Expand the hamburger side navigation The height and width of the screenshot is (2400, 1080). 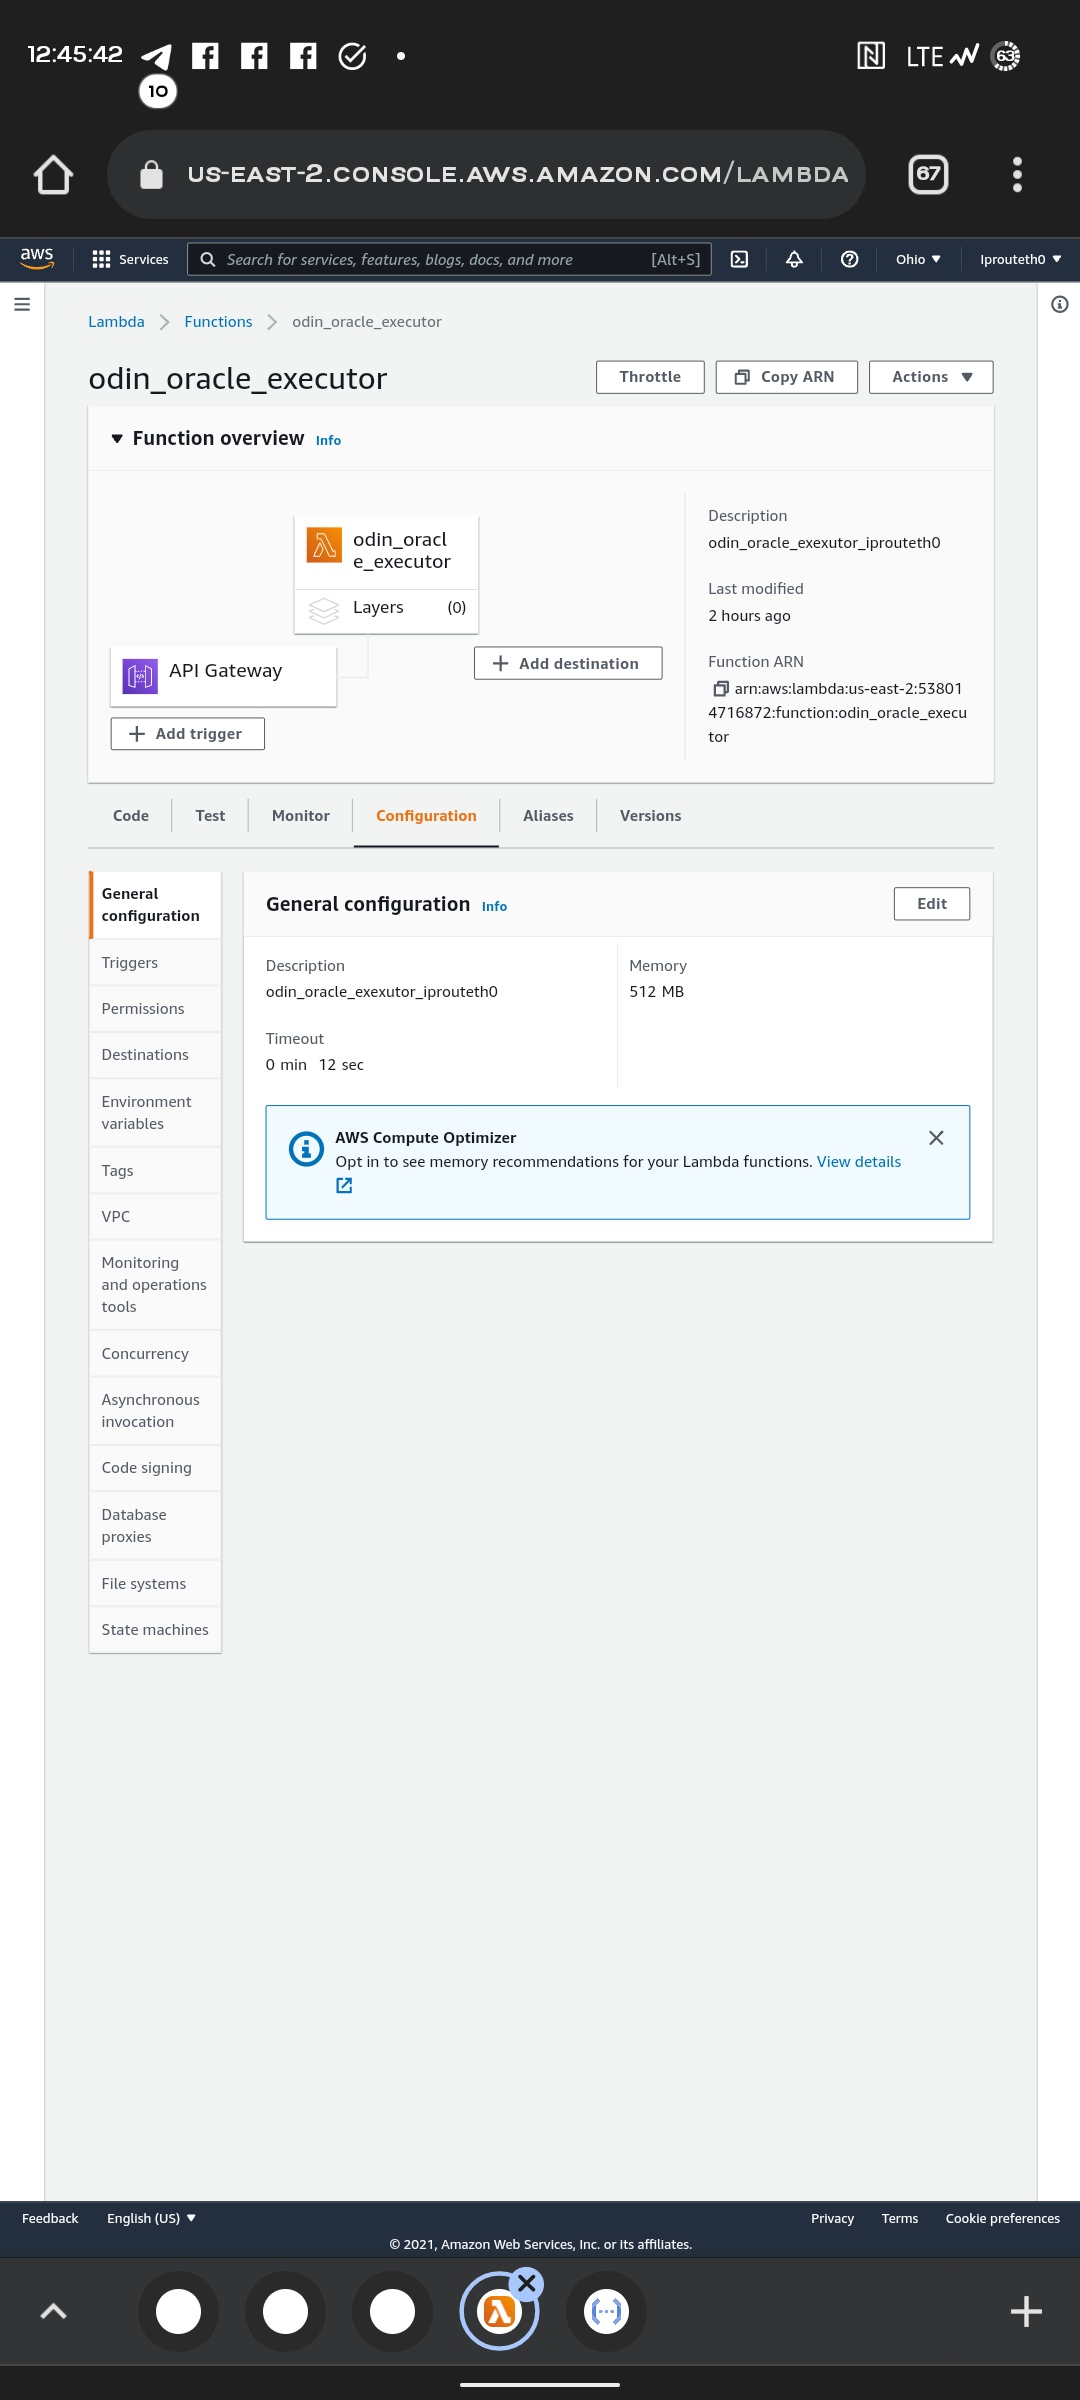coord(22,304)
